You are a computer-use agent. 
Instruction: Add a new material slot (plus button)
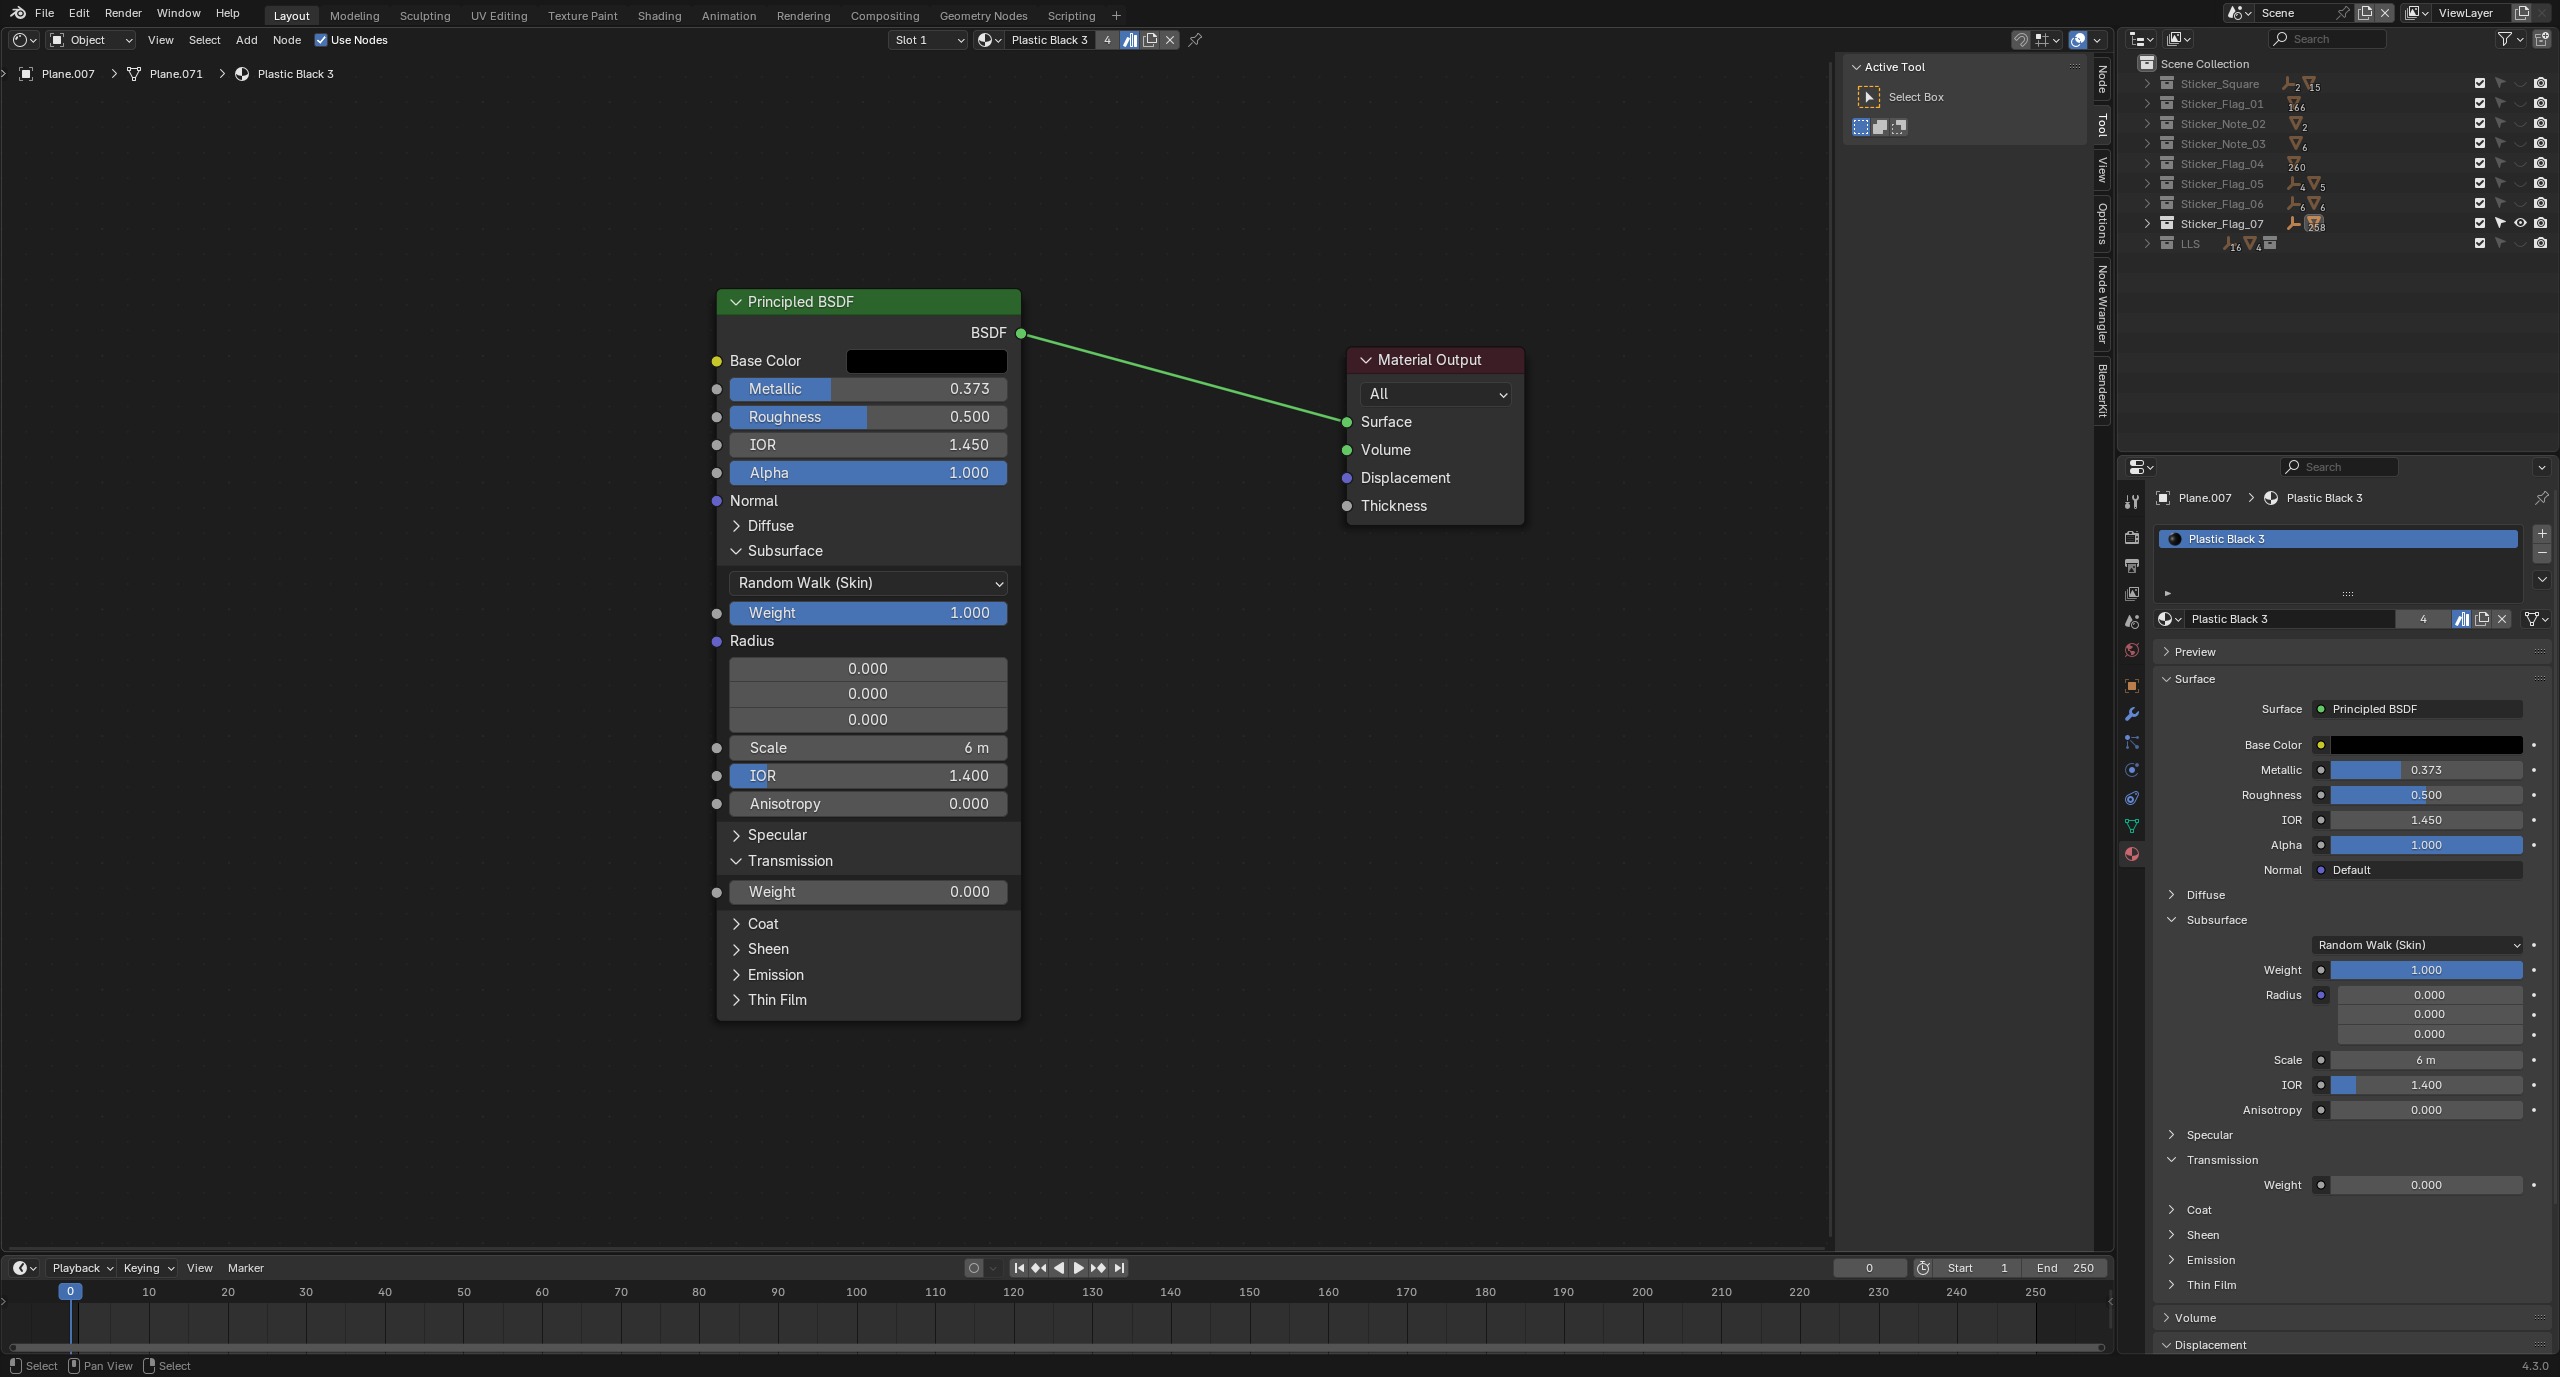coord(2541,533)
